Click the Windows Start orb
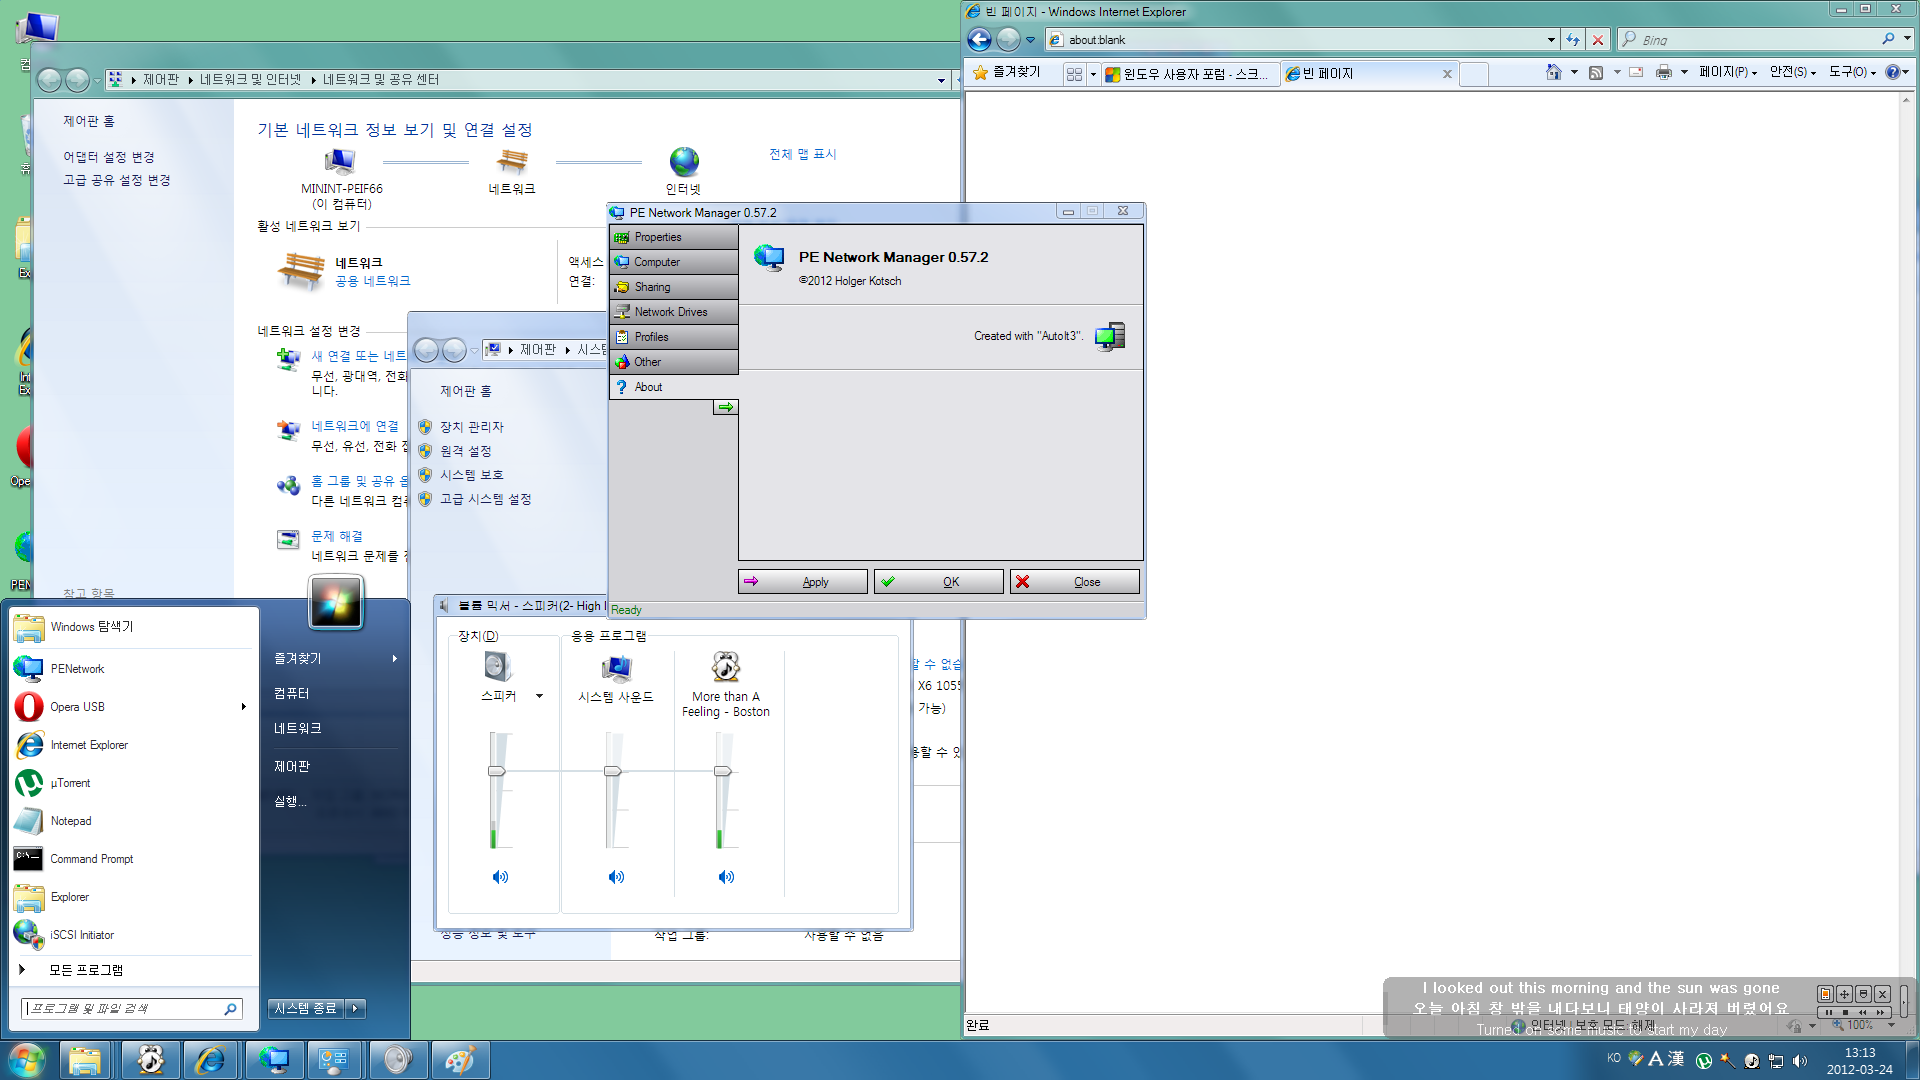The image size is (1920, 1080). tap(26, 1059)
